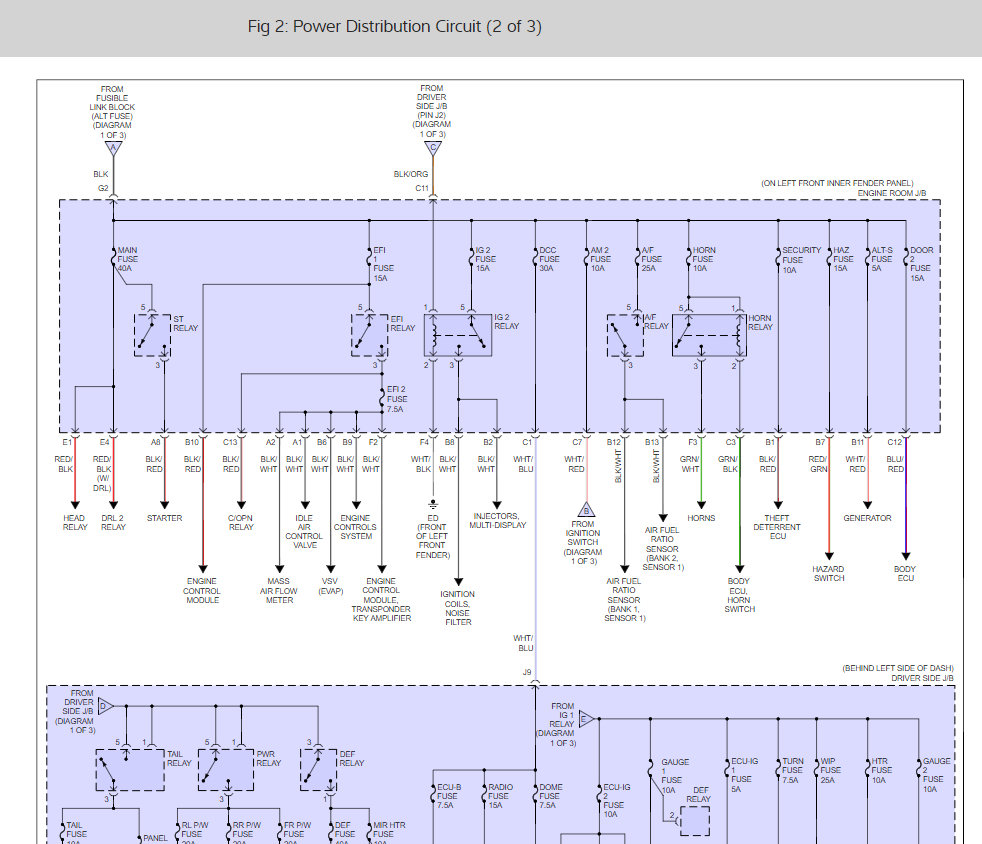
Task: Click the 'DOME FUSE 7.5A' label
Action: (x=551, y=796)
